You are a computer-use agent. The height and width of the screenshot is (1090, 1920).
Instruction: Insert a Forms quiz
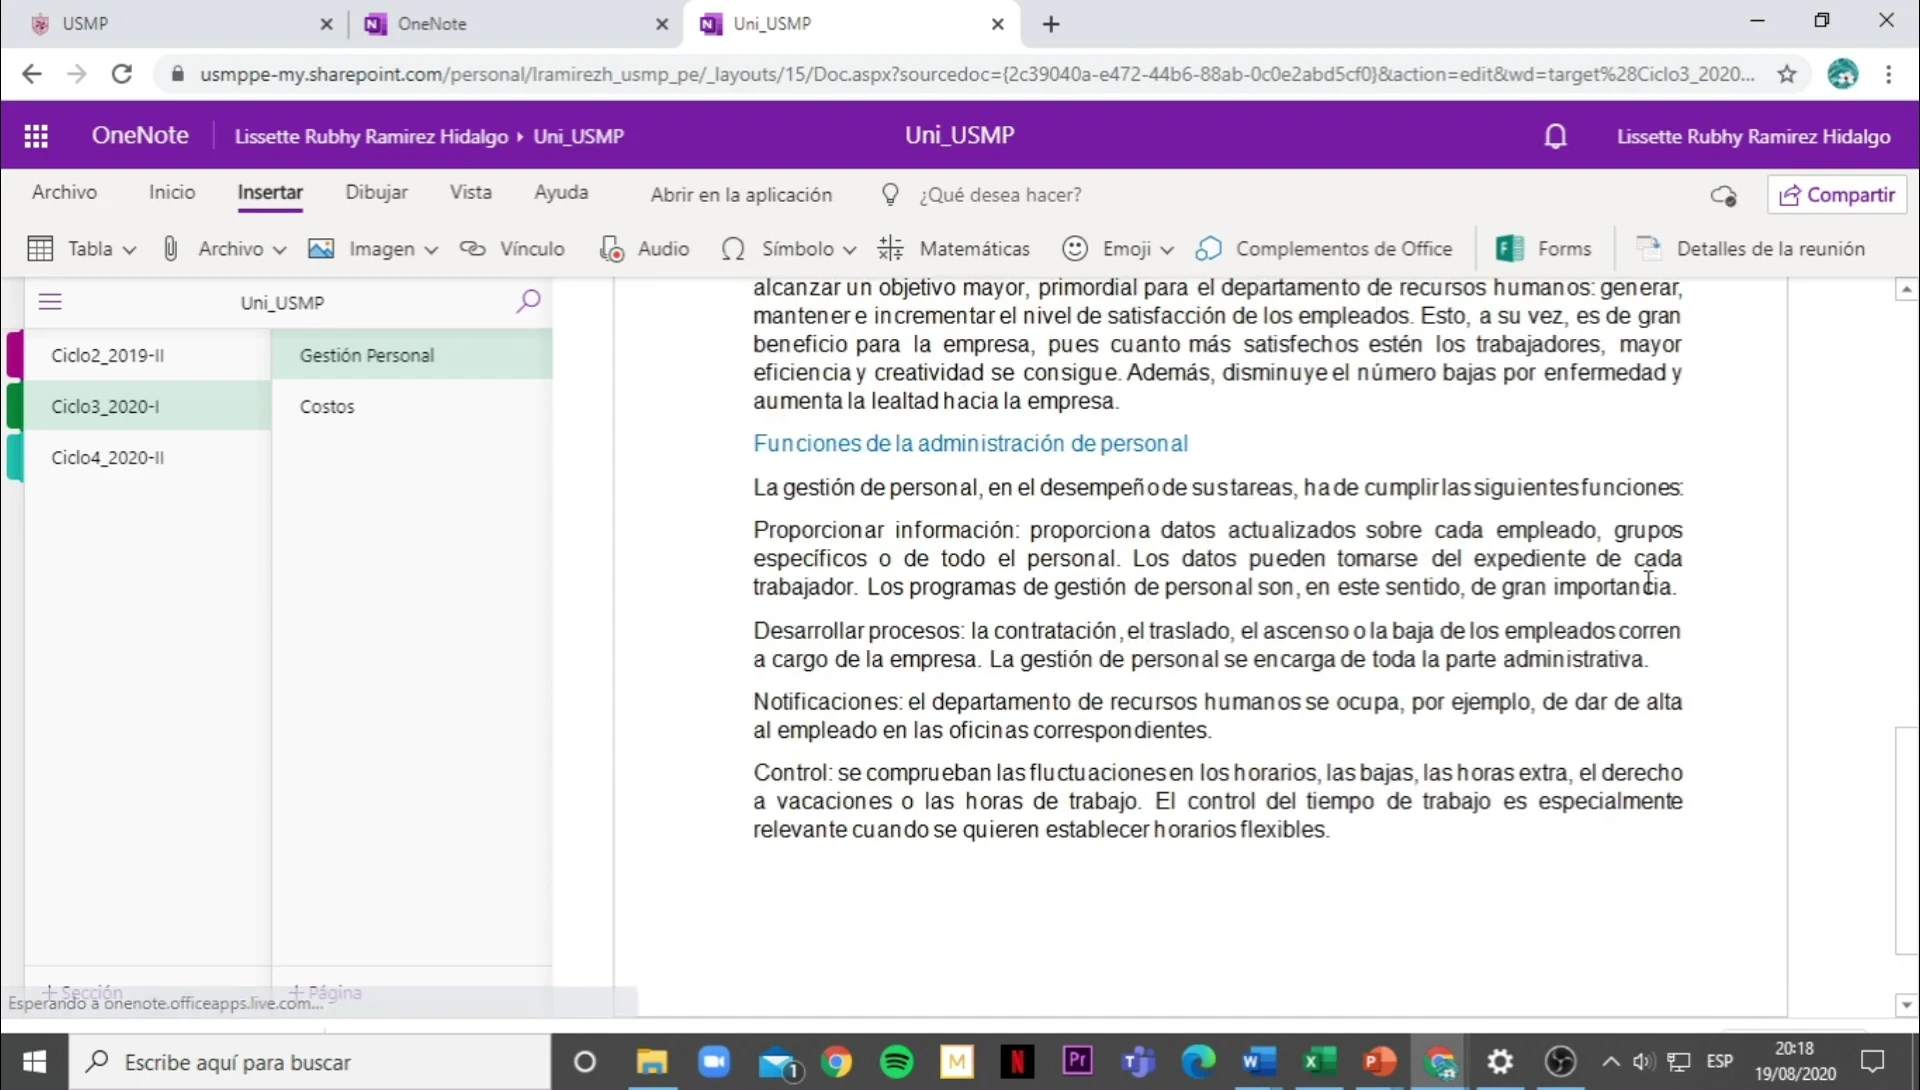[1543, 249]
